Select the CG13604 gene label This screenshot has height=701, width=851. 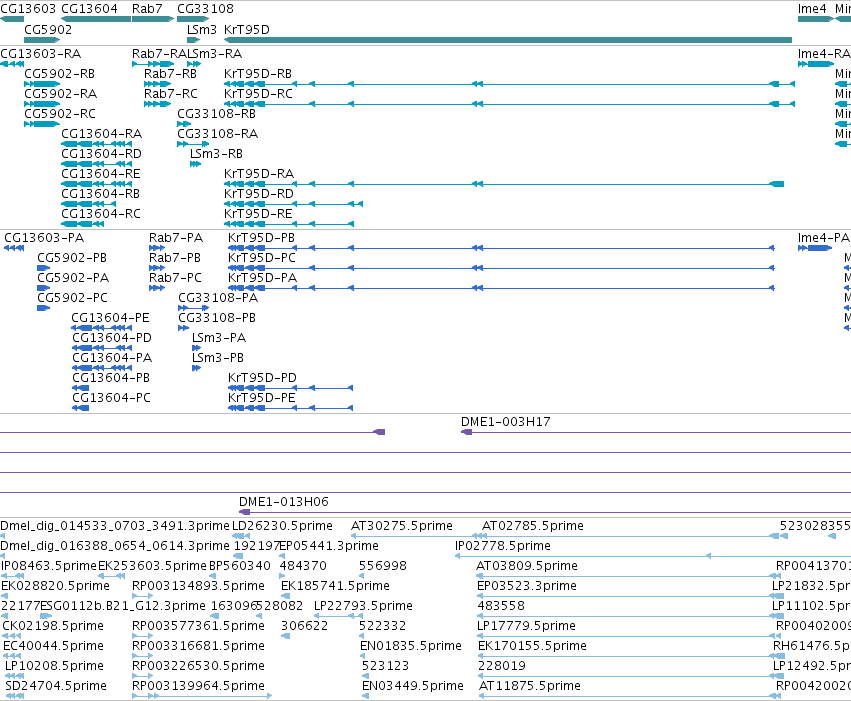coord(90,9)
